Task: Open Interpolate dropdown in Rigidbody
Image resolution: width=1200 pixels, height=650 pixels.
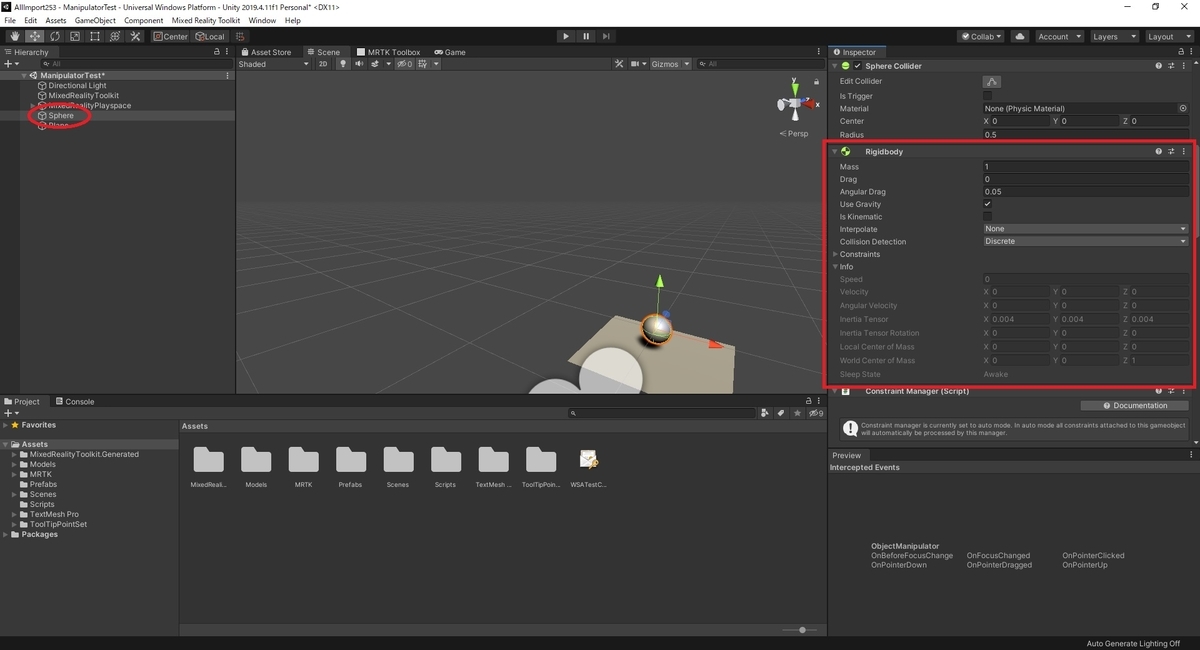Action: 1086,229
